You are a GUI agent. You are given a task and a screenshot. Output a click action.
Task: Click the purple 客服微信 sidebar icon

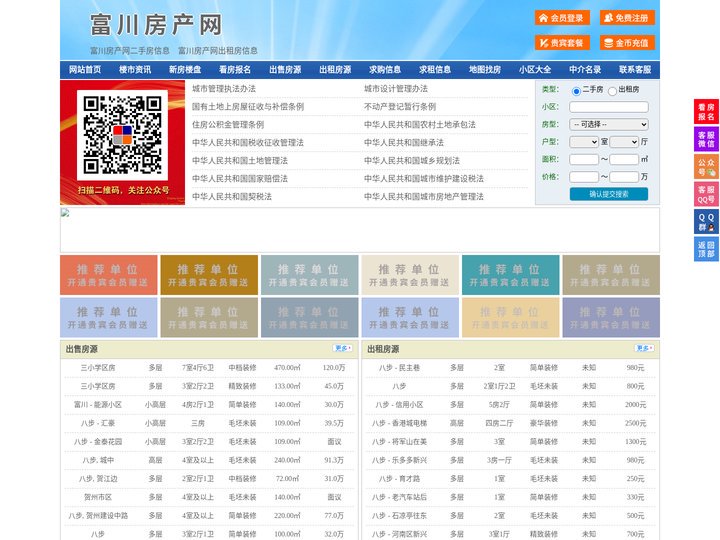[x=706, y=139]
